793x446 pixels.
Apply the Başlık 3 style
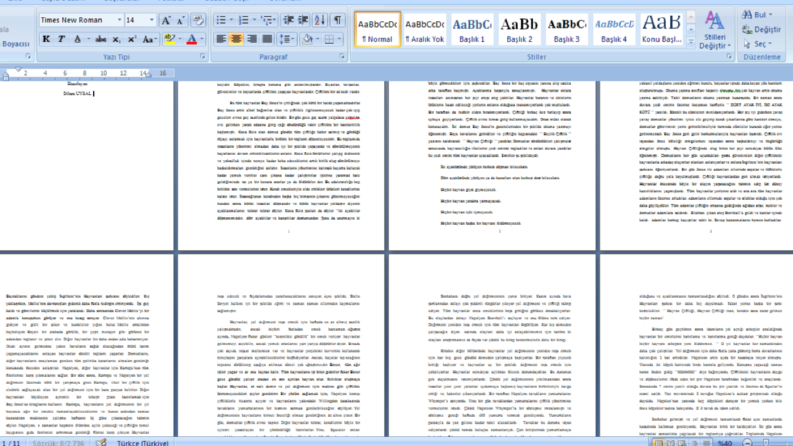click(x=566, y=30)
